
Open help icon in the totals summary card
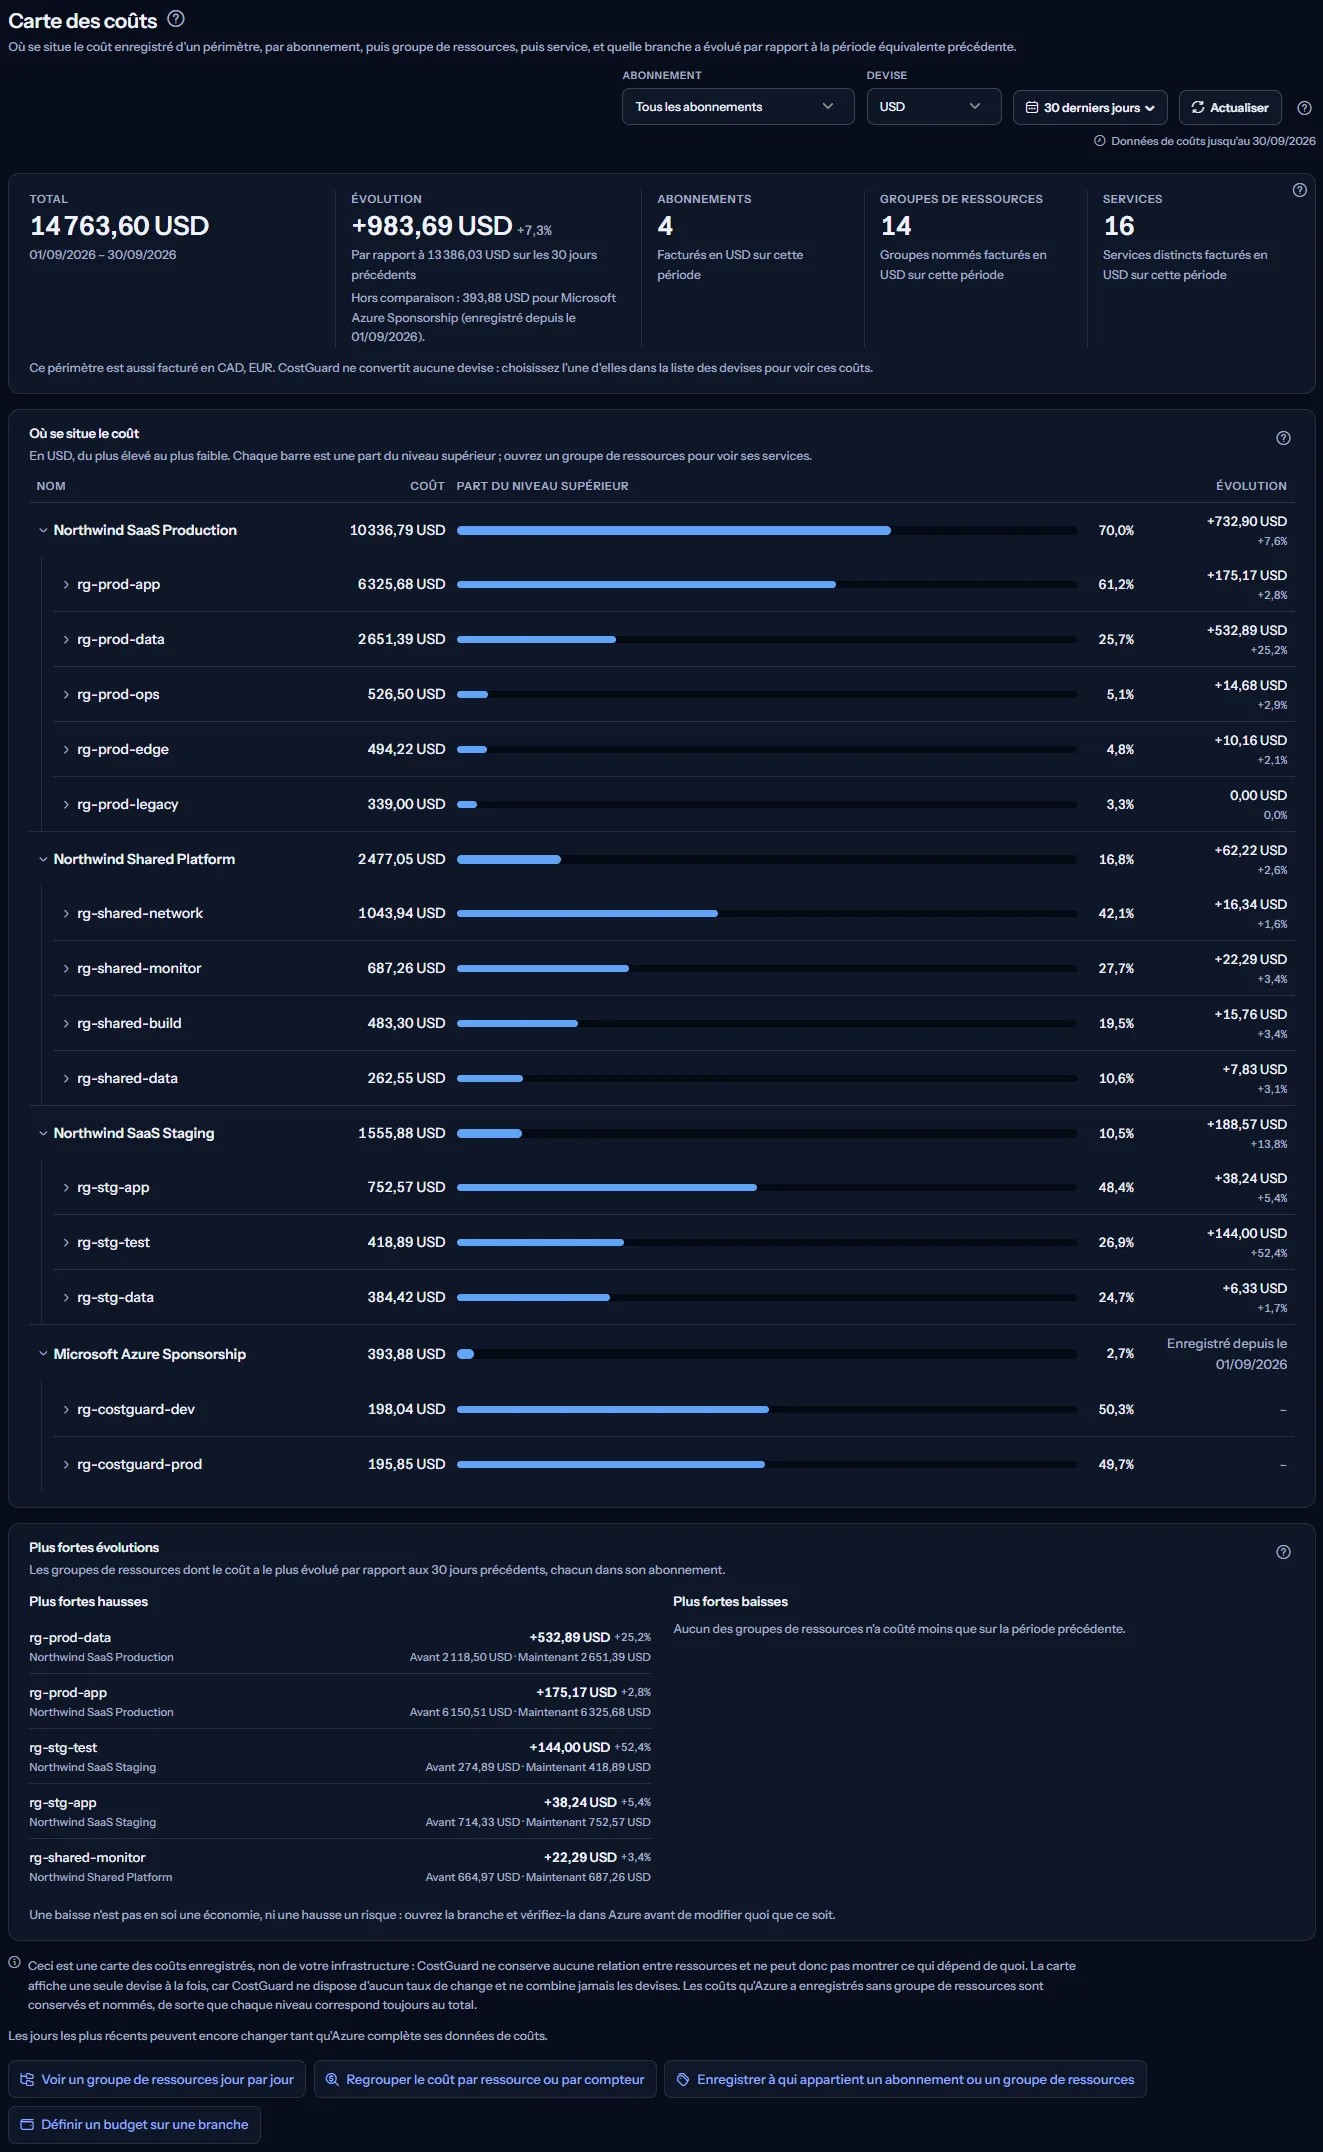(x=1300, y=190)
